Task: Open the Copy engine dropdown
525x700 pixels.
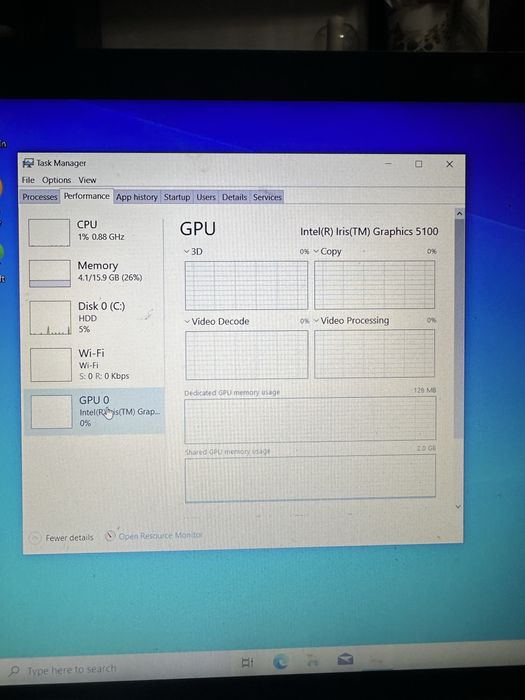Action: 328,251
